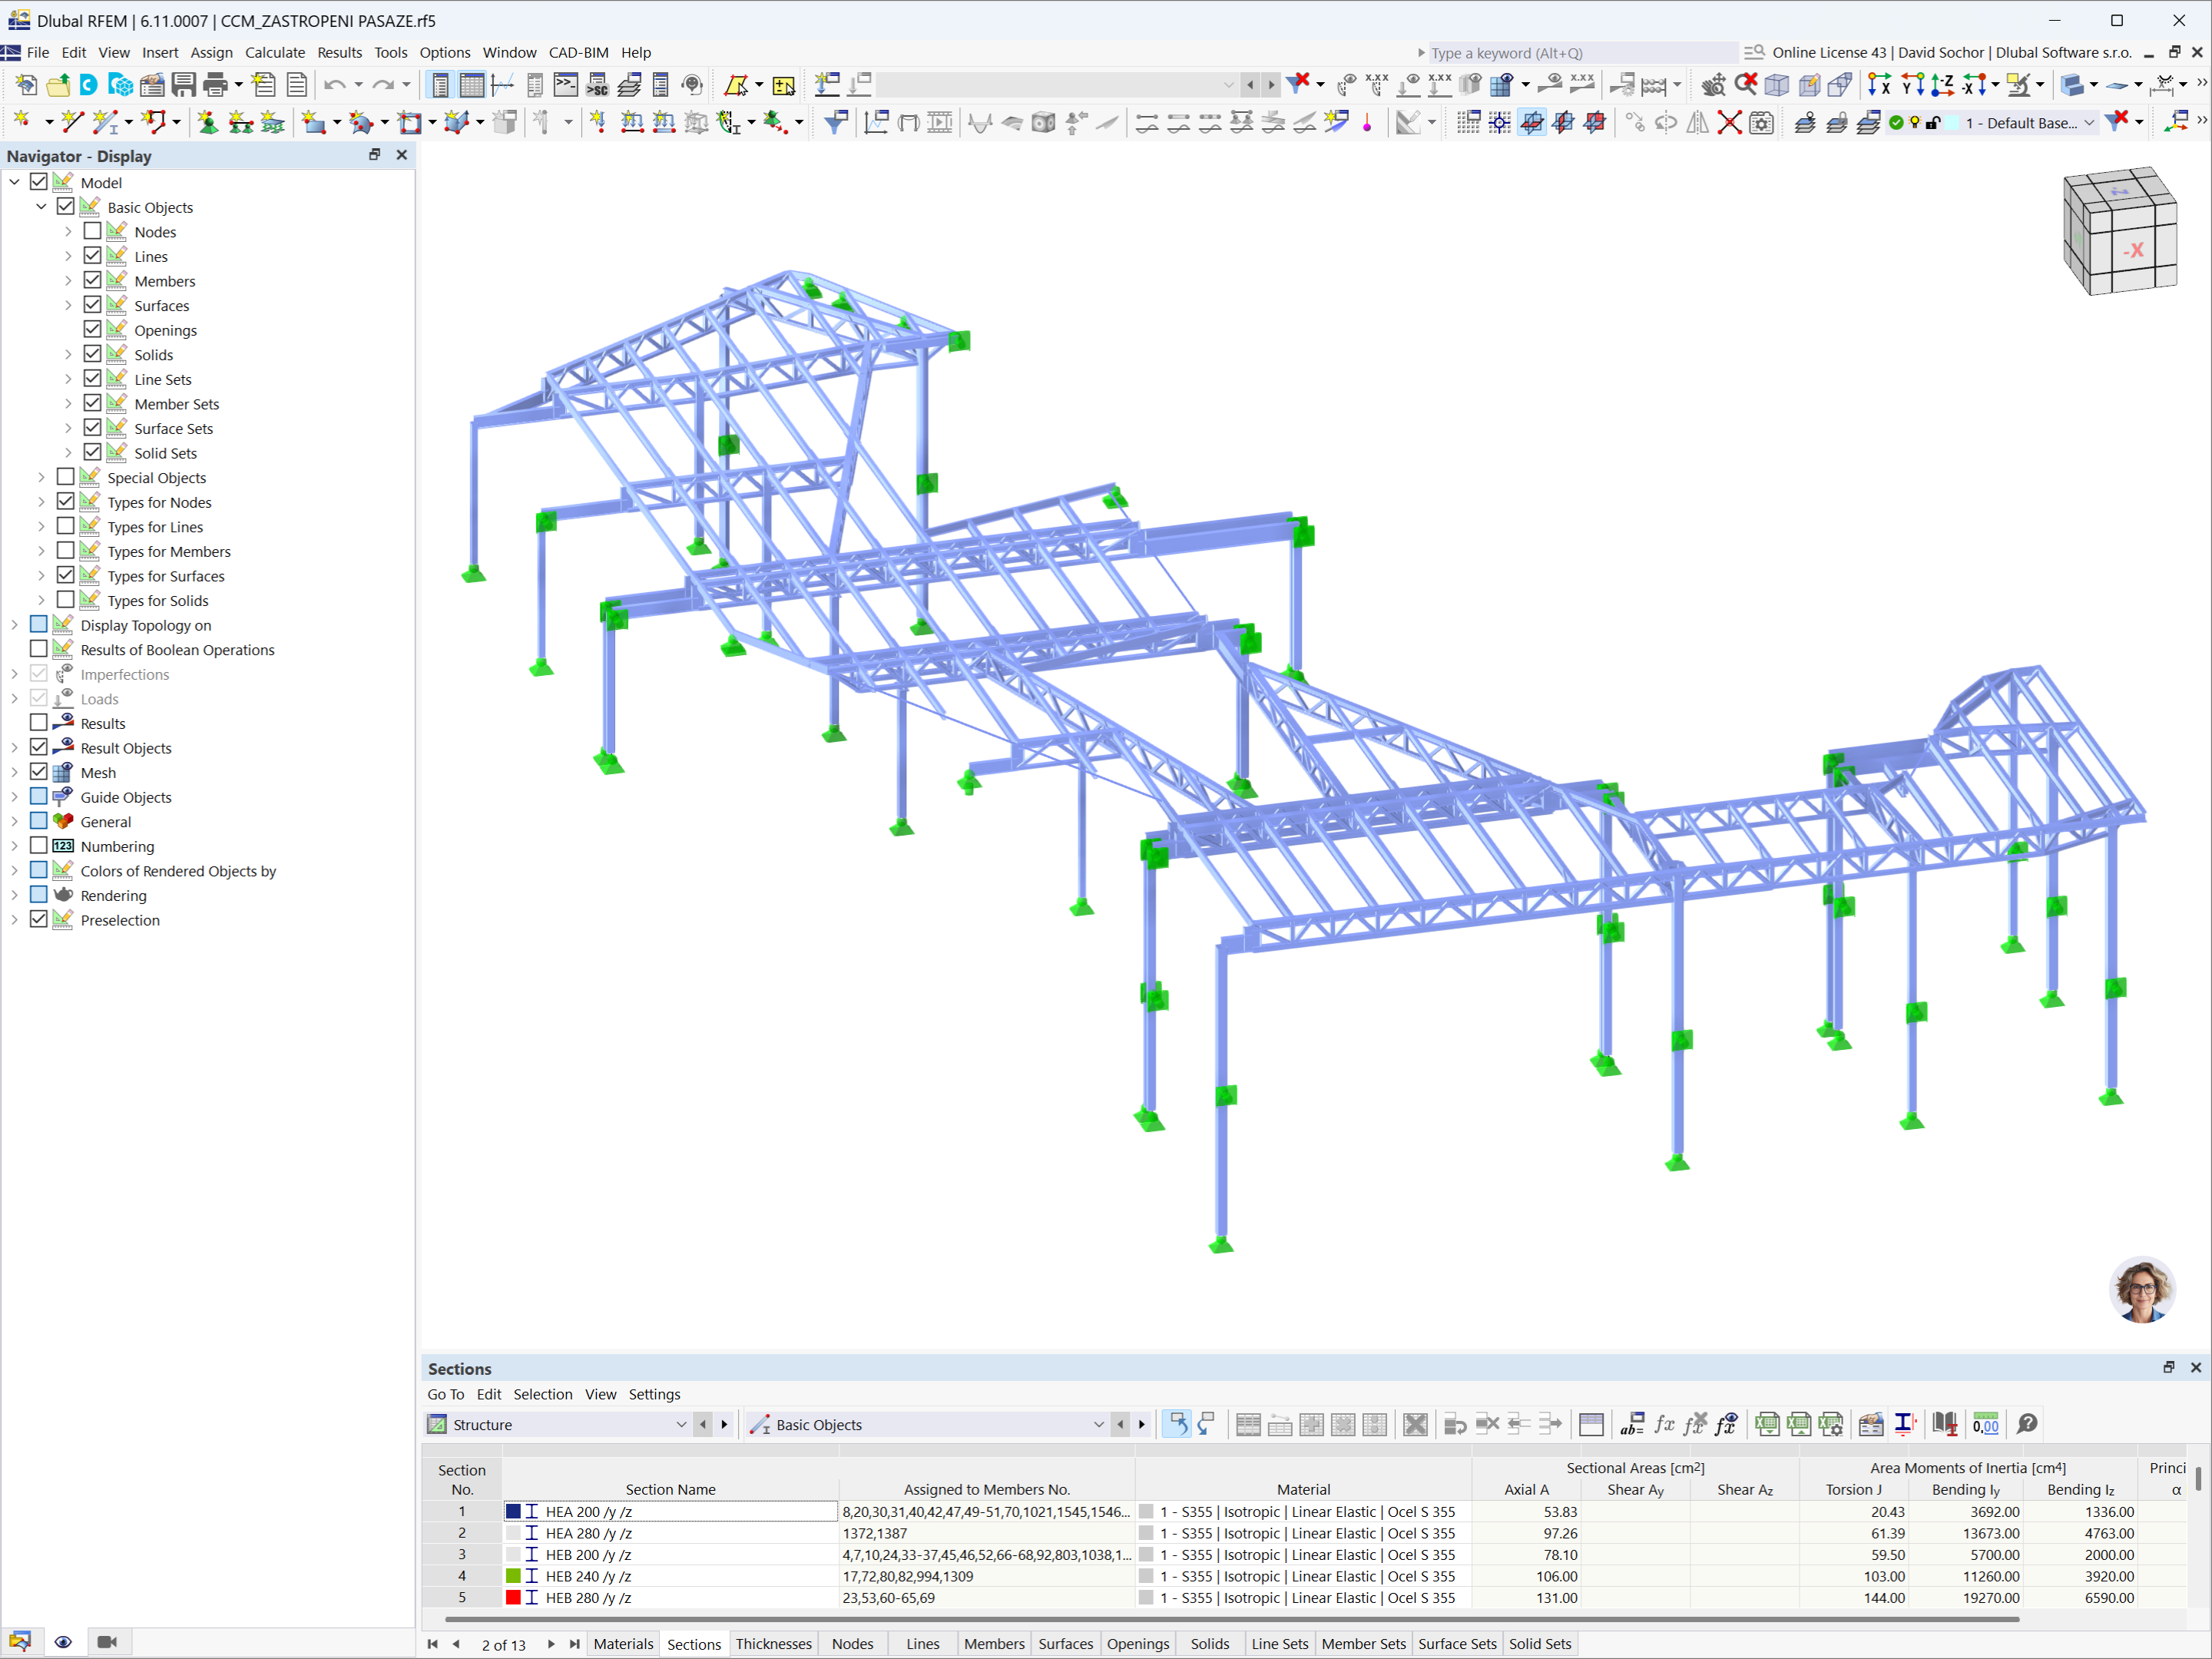The height and width of the screenshot is (1659, 2212).
Task: Select the New Line tool icon
Action: click(72, 122)
